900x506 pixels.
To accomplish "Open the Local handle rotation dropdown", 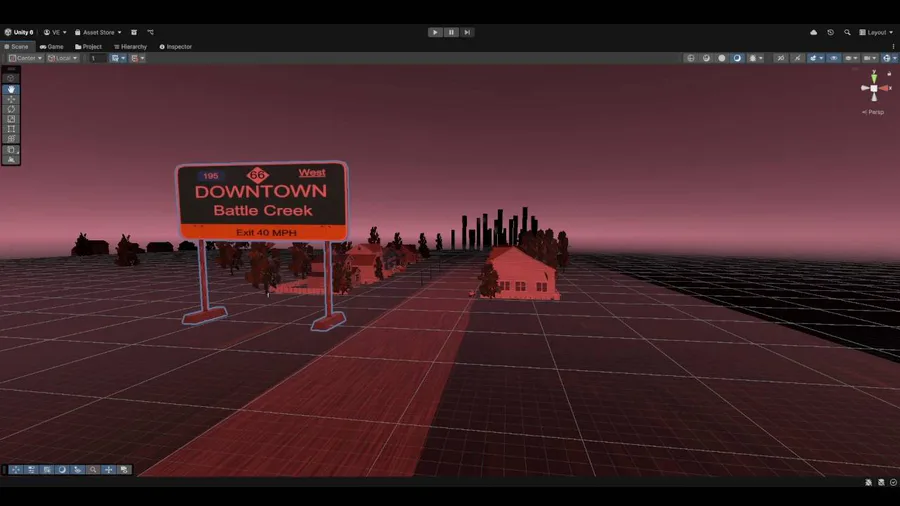I will (63, 58).
